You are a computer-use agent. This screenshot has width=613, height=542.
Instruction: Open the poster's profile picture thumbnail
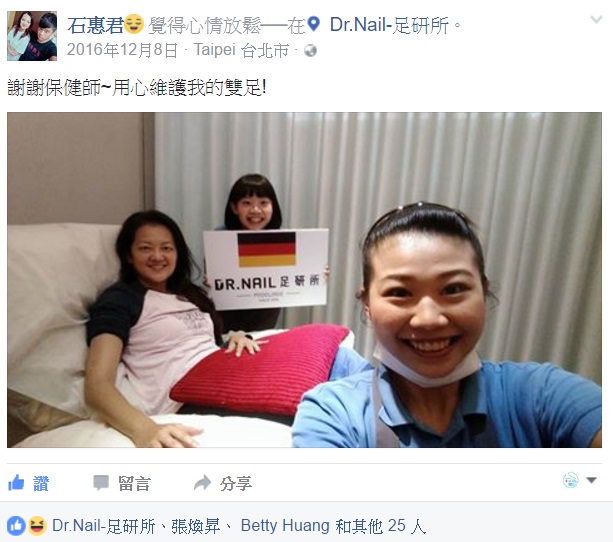pyautogui.click(x=32, y=36)
